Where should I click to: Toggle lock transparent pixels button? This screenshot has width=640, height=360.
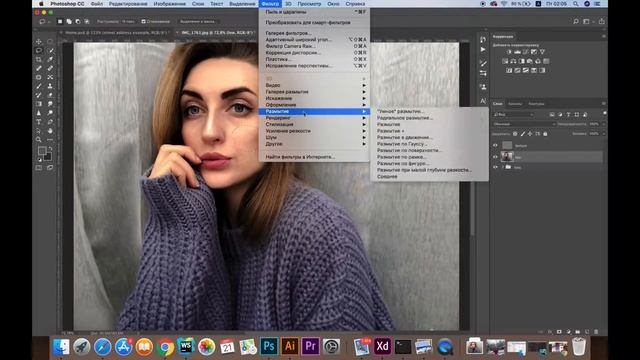point(515,134)
